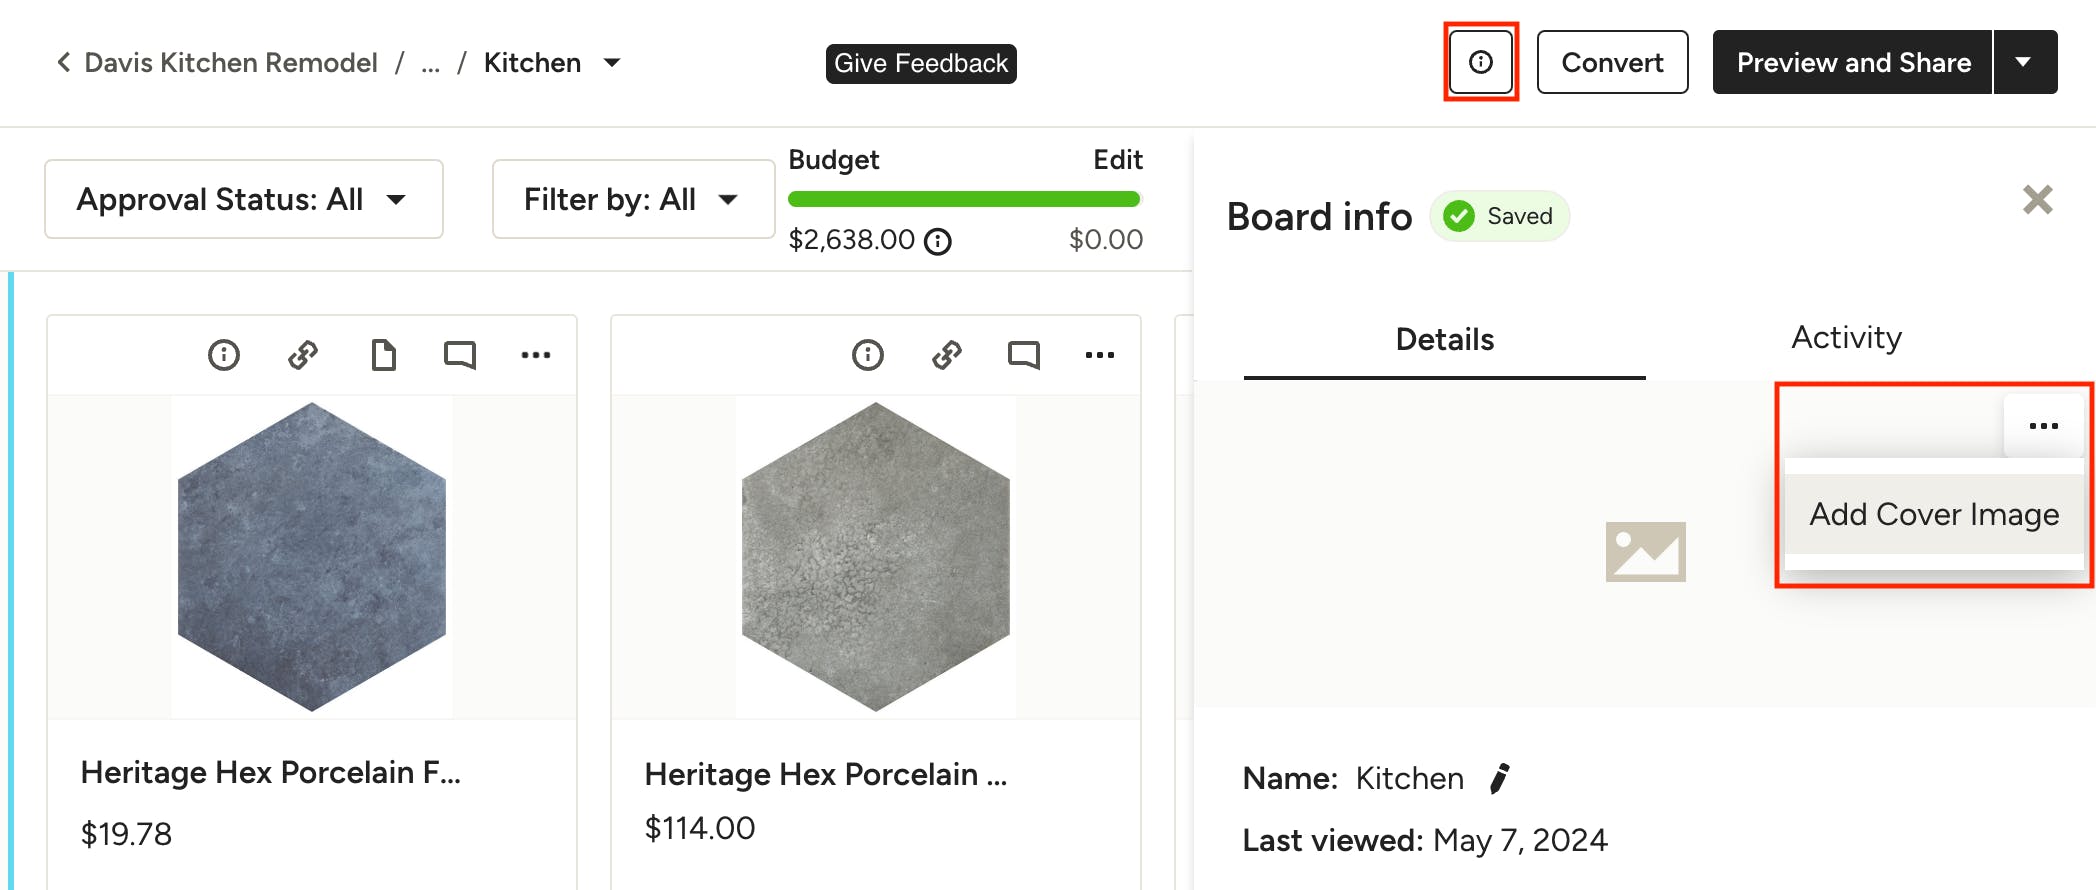Expand Approval Status: All dropdown
Viewport: 2096px width, 890px height.
243,199
